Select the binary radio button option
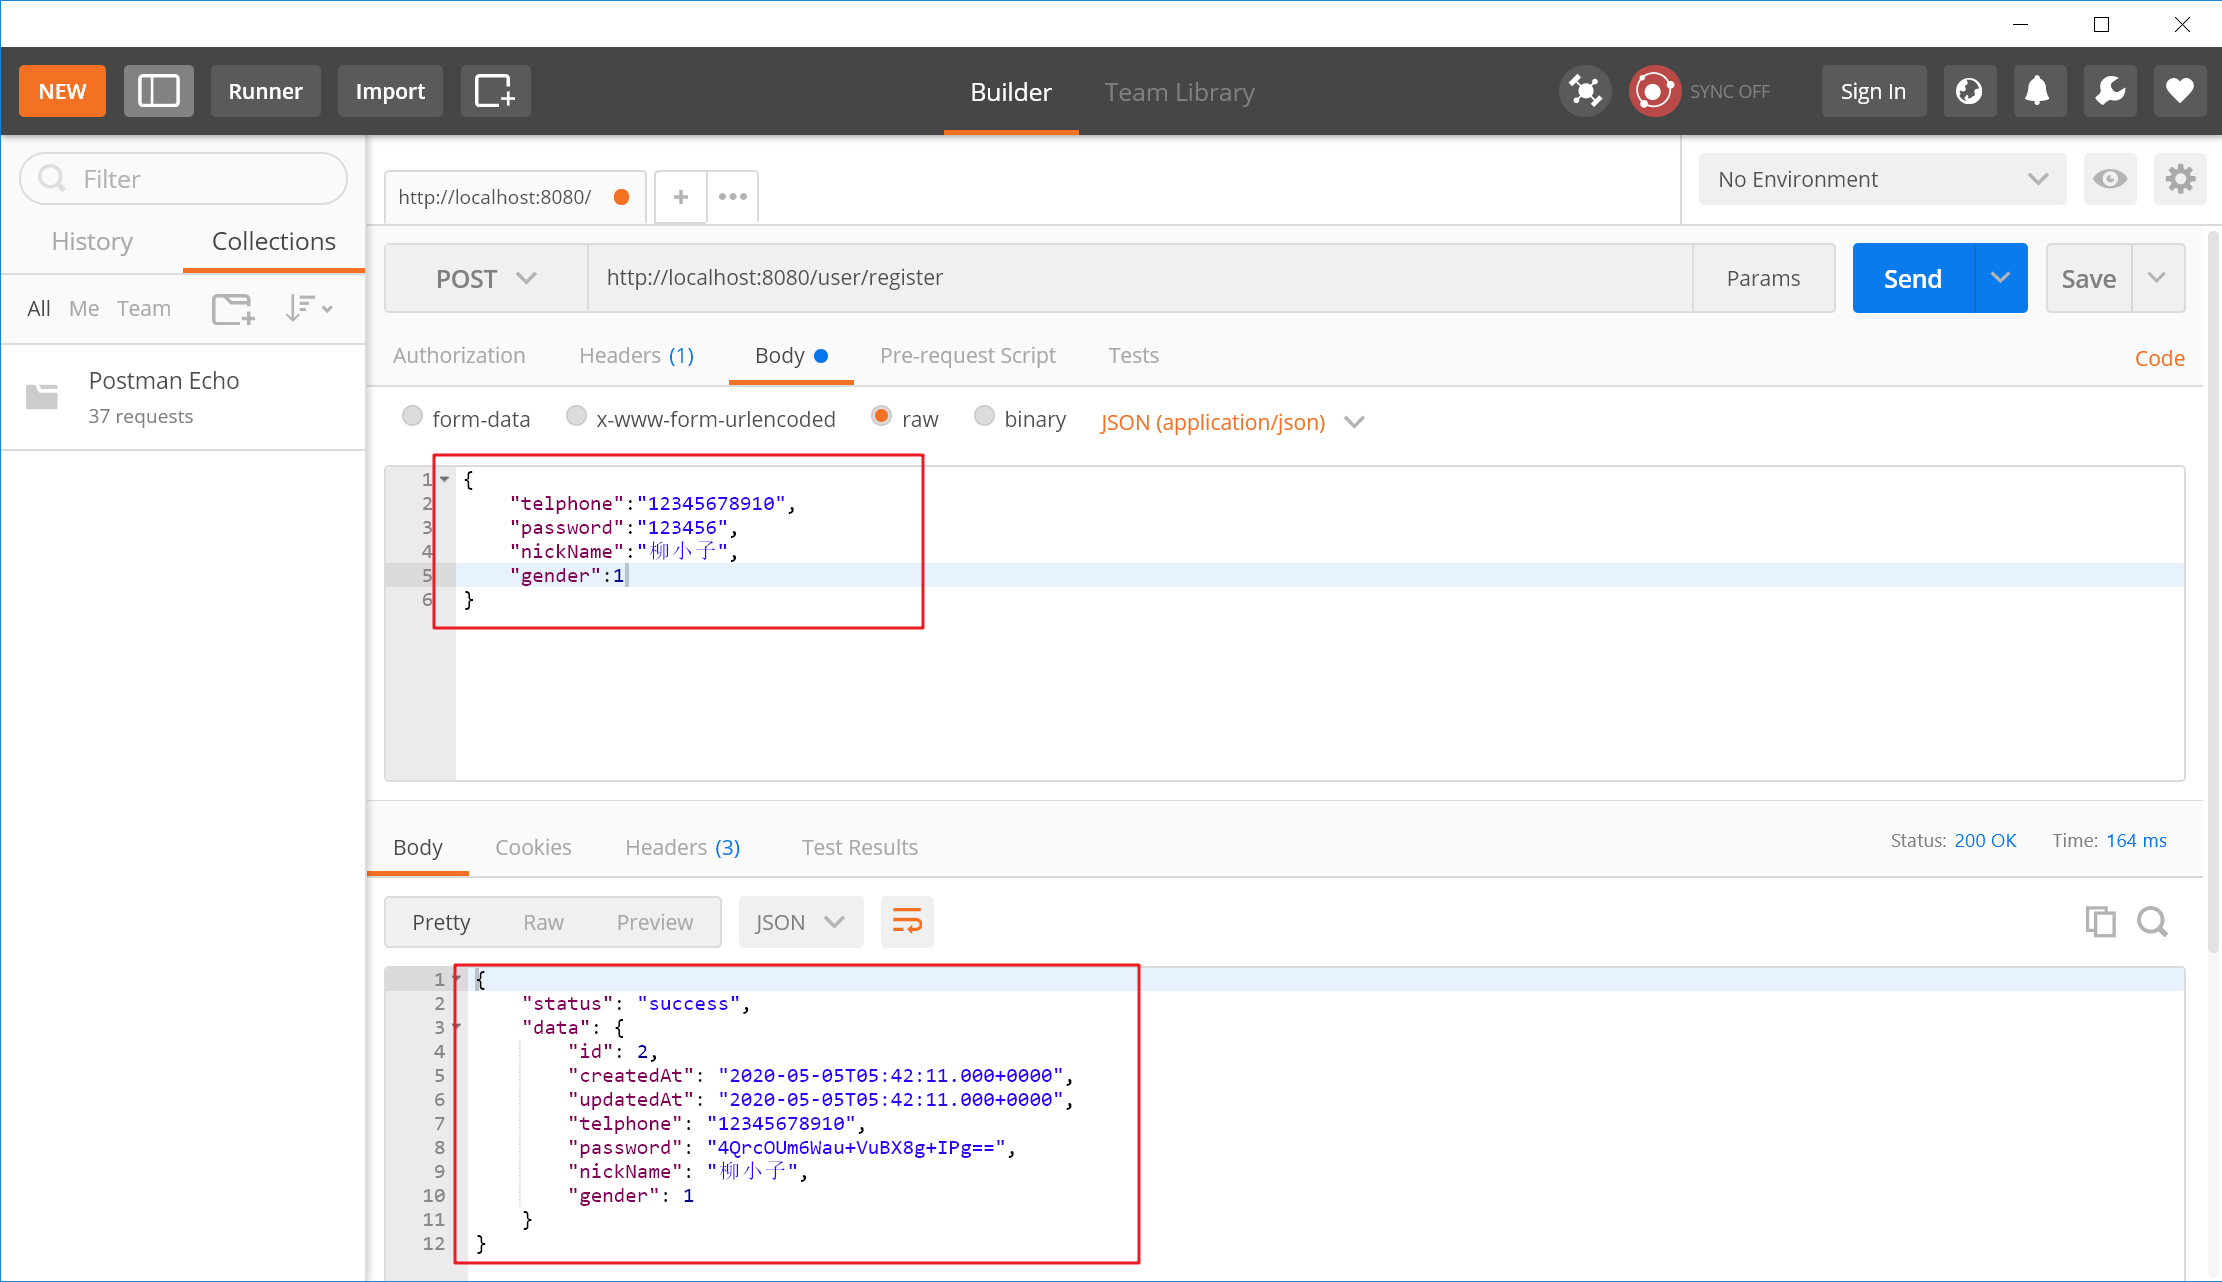 coord(983,420)
